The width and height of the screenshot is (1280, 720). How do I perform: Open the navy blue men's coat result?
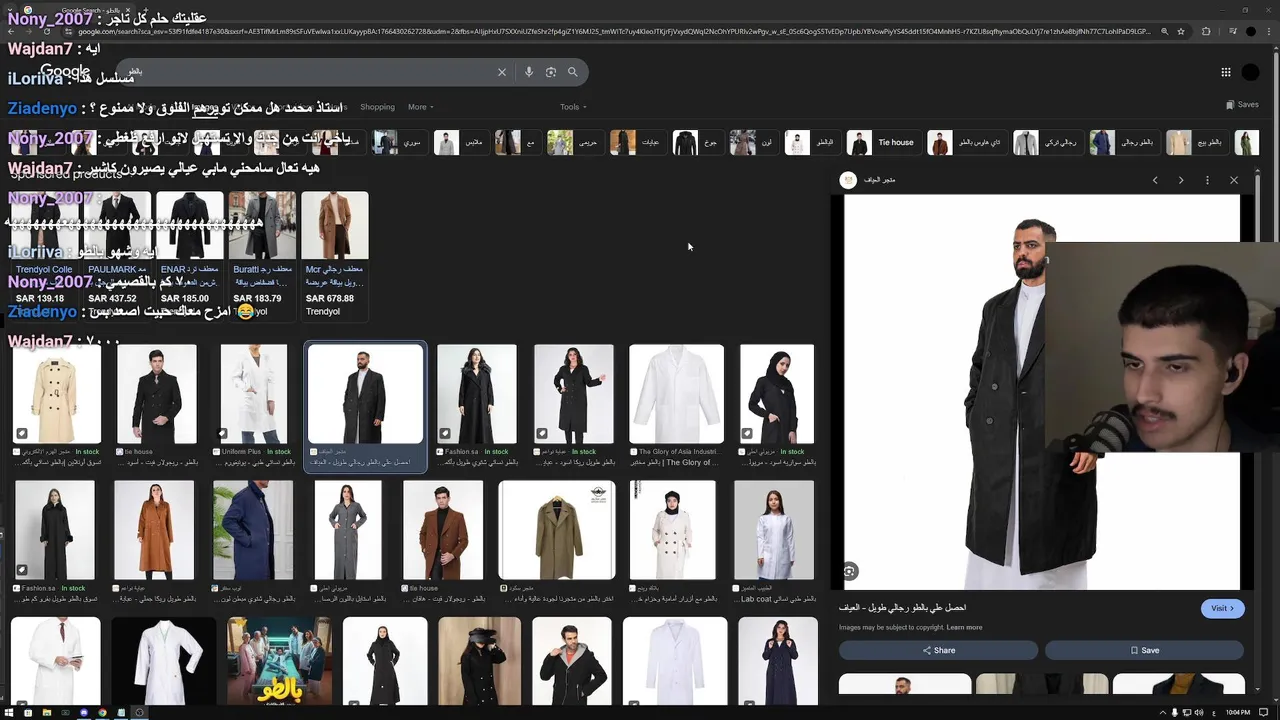[253, 530]
